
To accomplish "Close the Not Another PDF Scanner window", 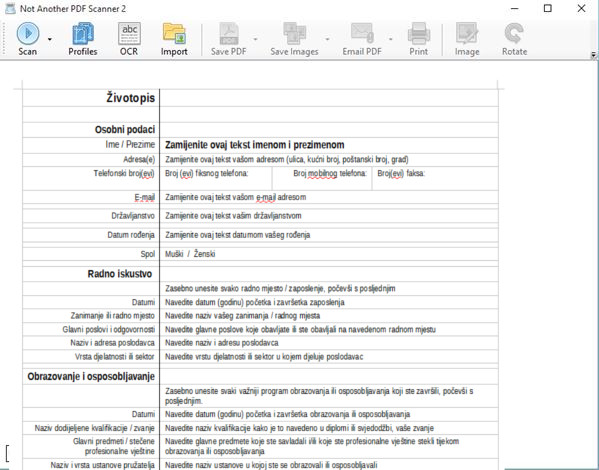I will tap(581, 8).
